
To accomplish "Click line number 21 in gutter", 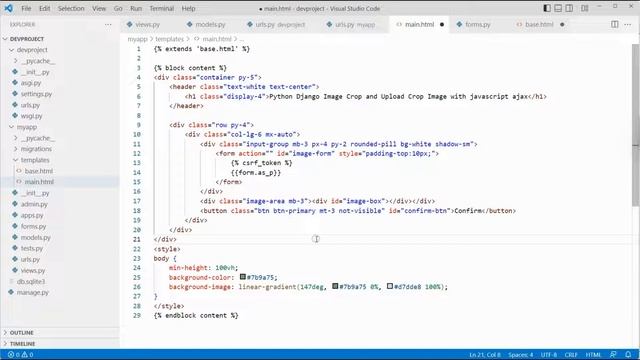I will pyautogui.click(x=137, y=240).
